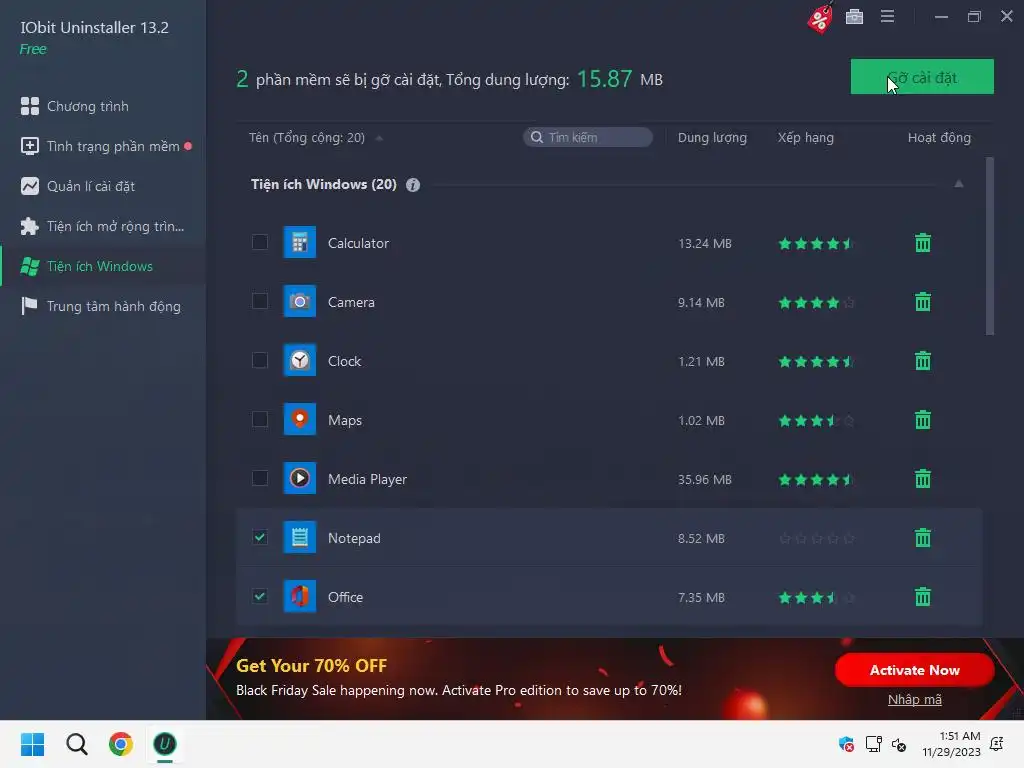This screenshot has width=1024, height=768.
Task: Click the green Gỡ cài đặt button
Action: 922,77
